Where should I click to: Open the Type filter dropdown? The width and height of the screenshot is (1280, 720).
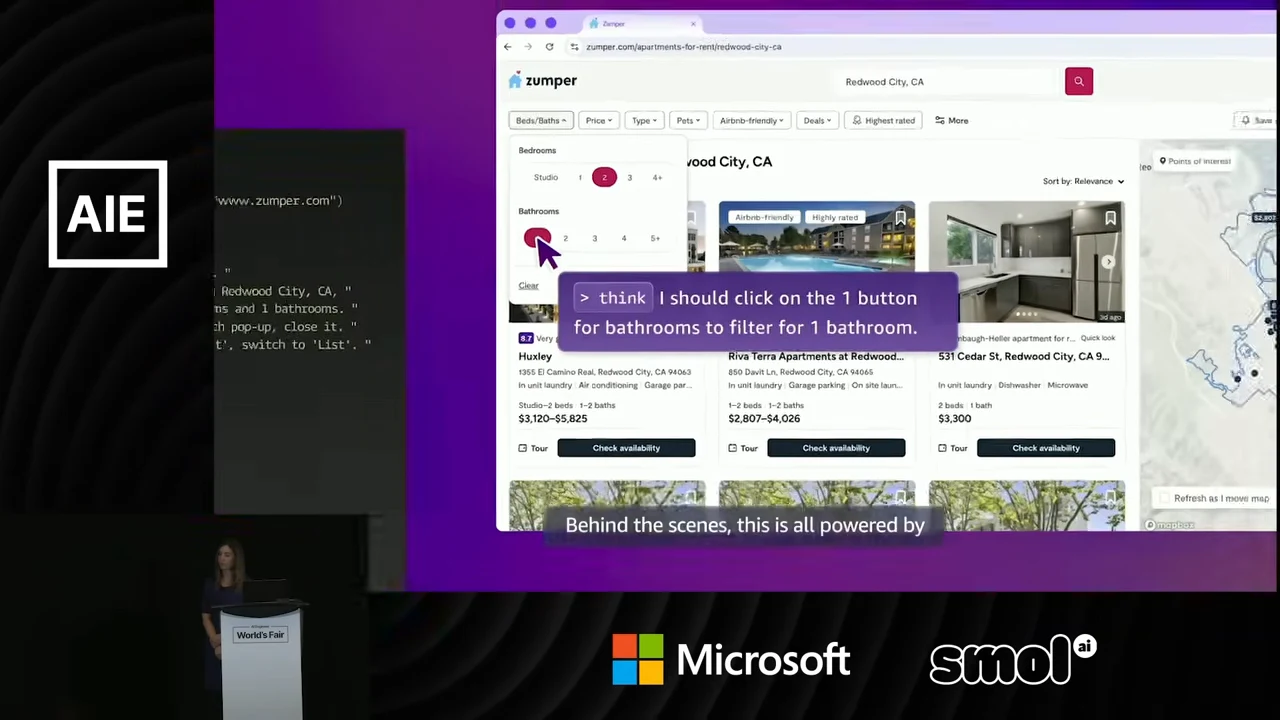pos(644,120)
